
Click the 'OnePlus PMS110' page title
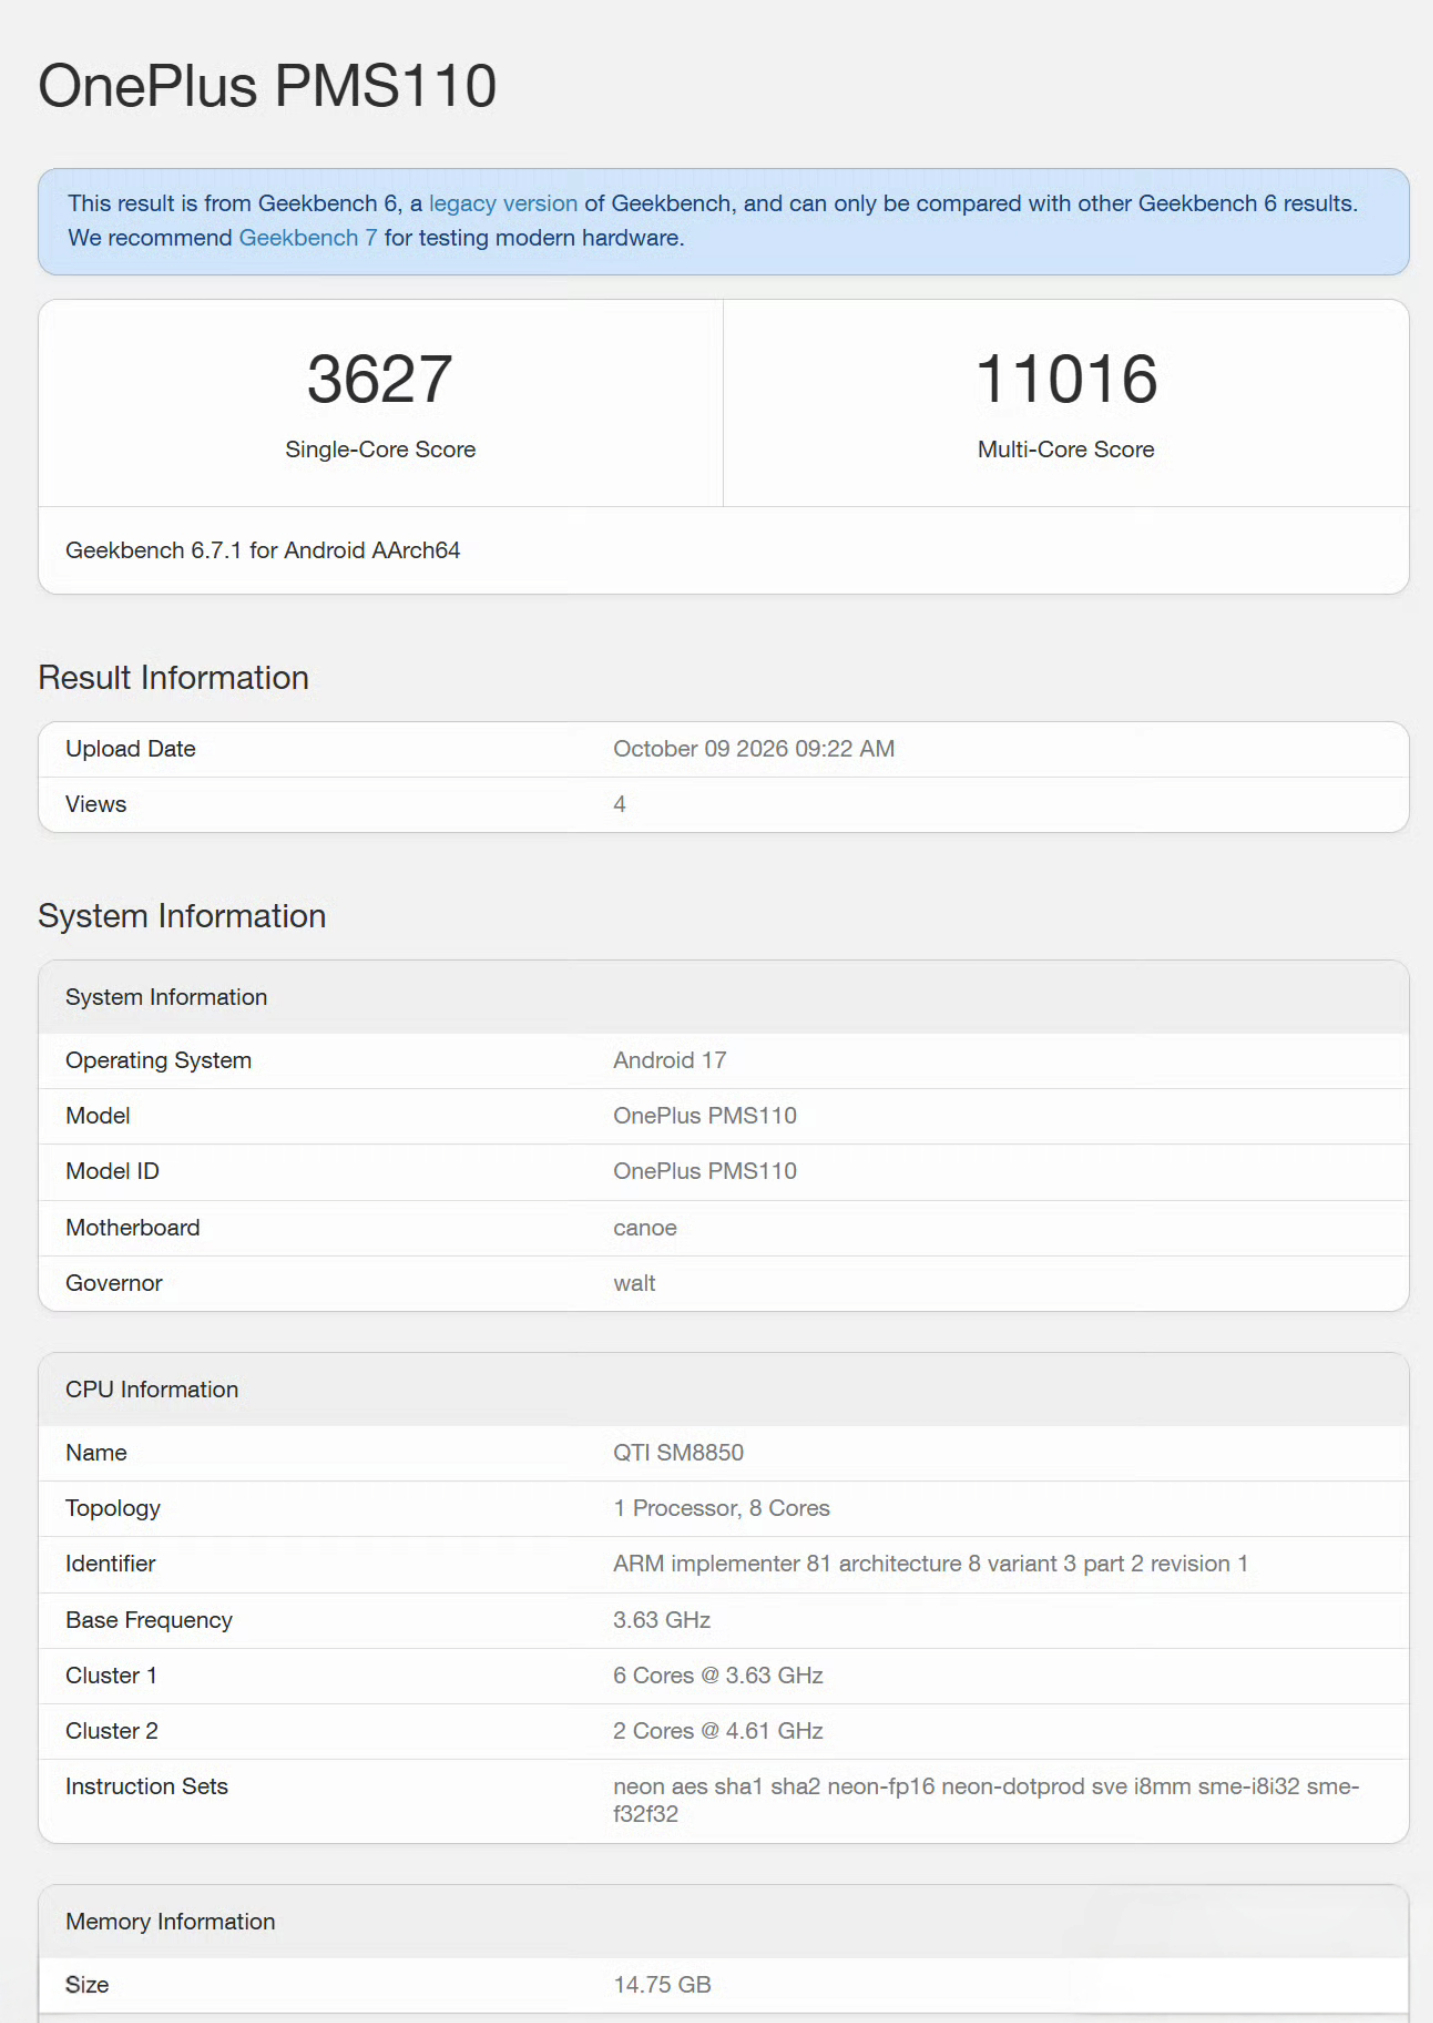(267, 86)
